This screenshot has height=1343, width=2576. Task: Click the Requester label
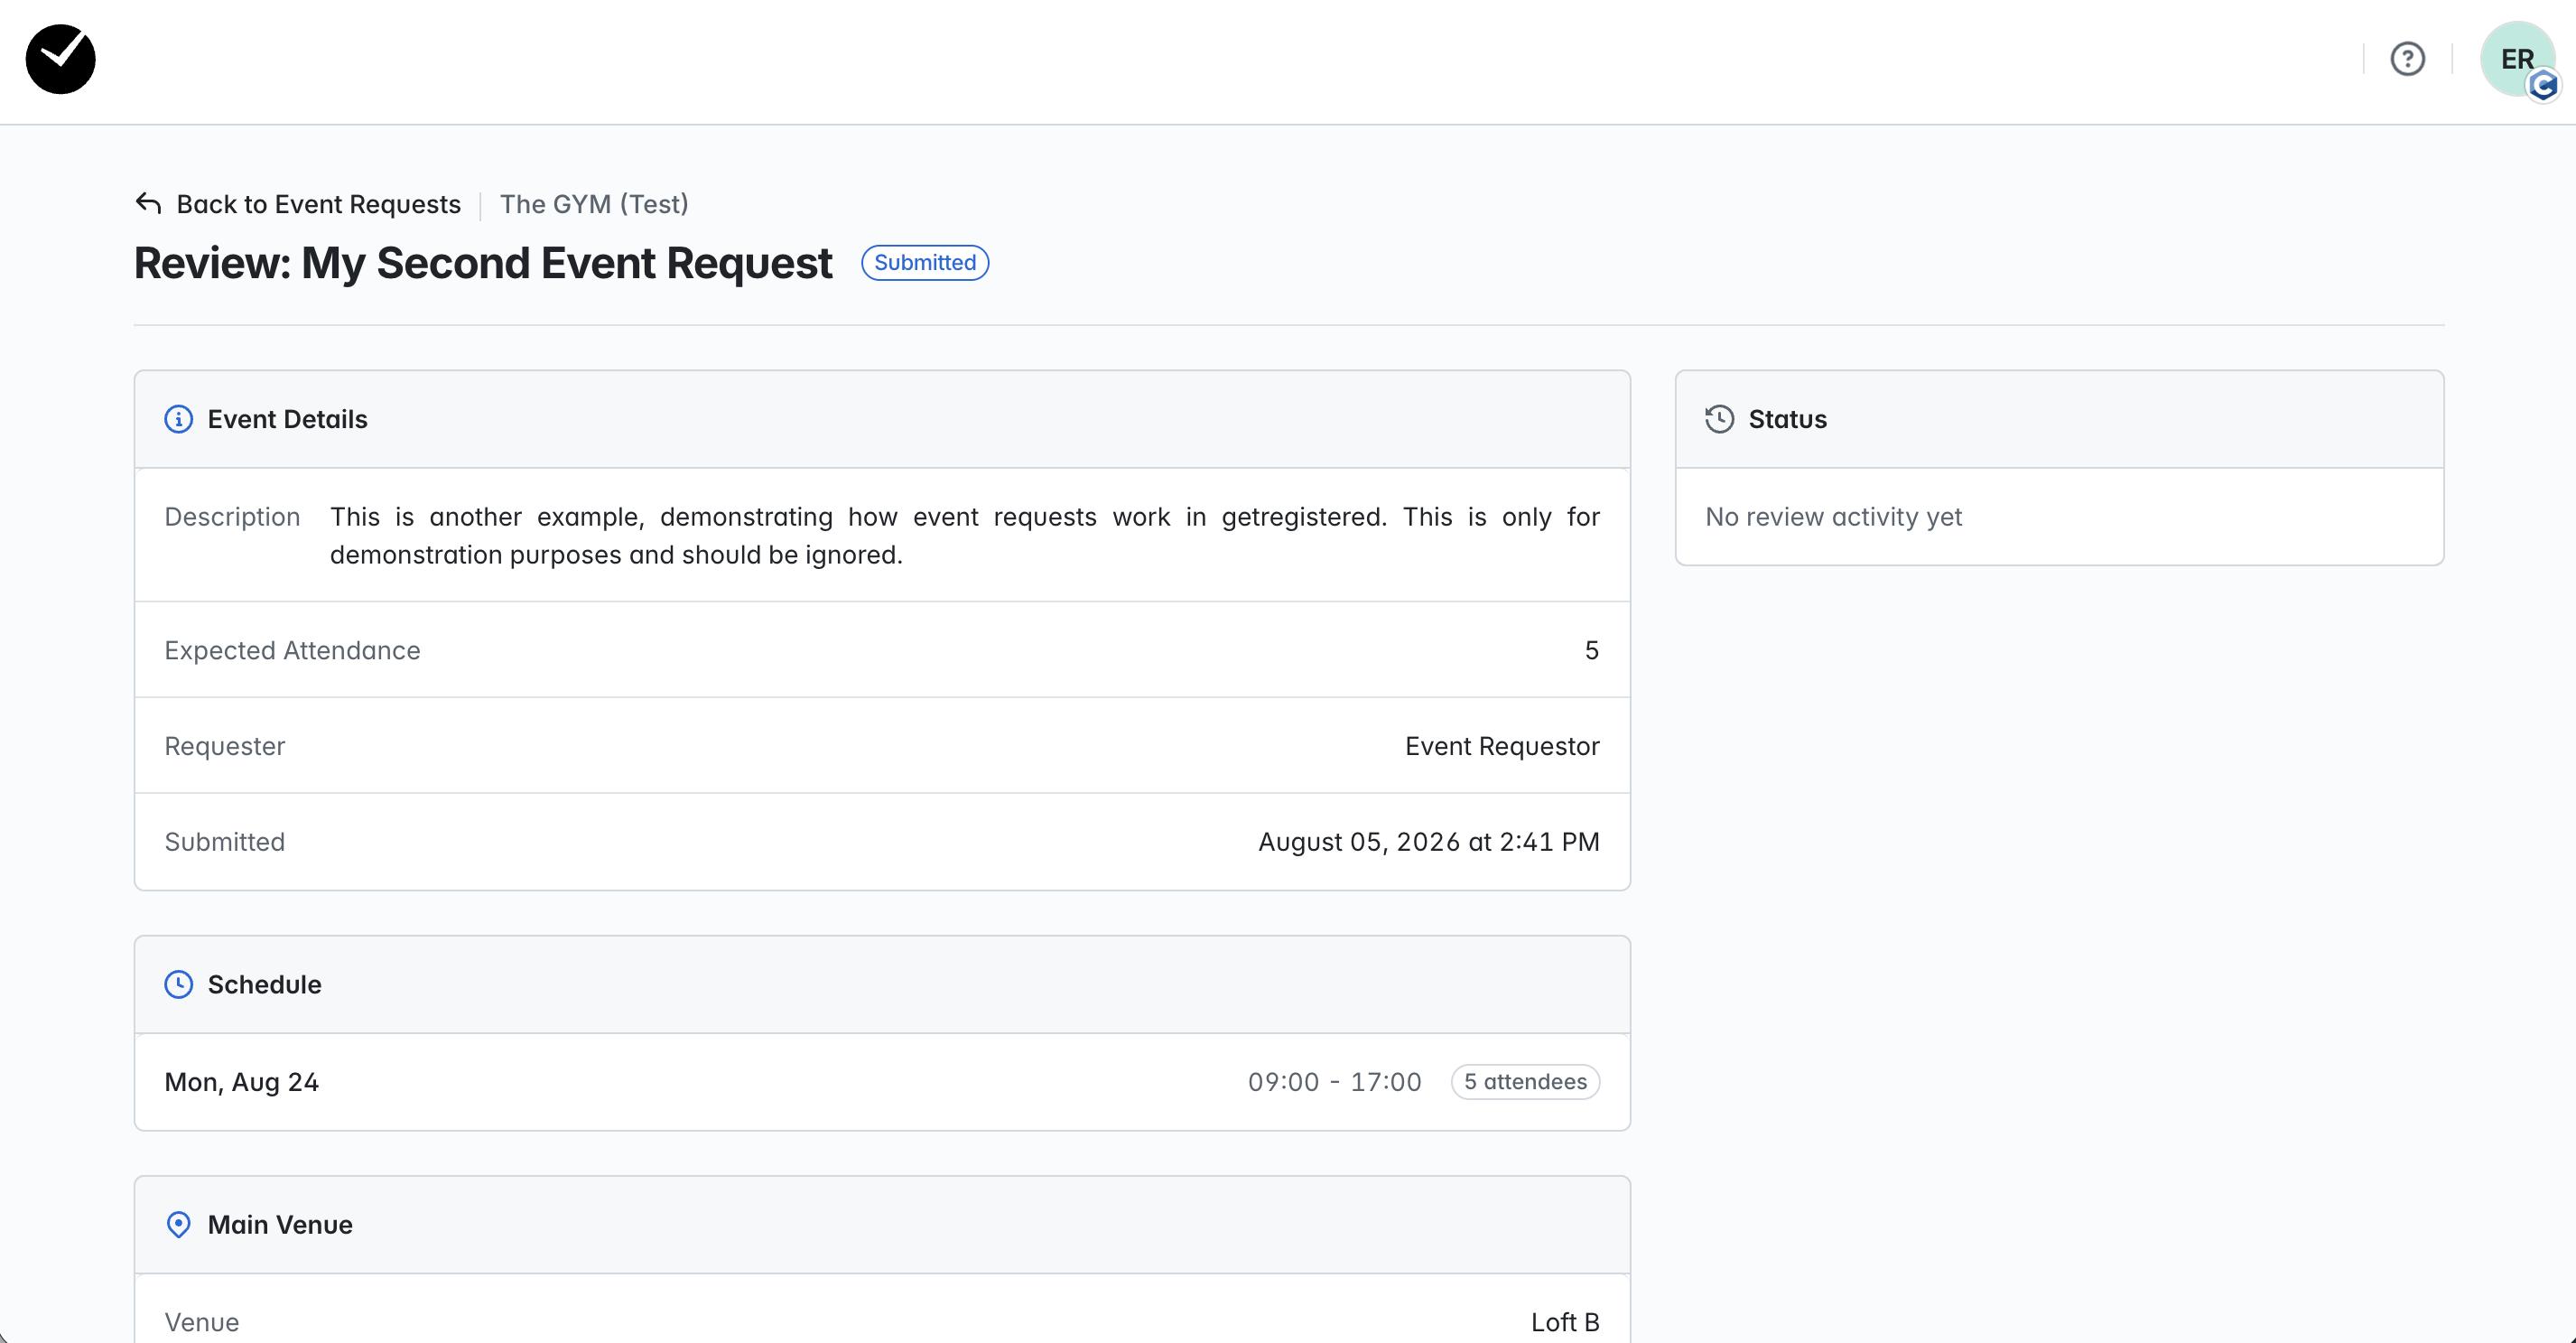click(225, 747)
